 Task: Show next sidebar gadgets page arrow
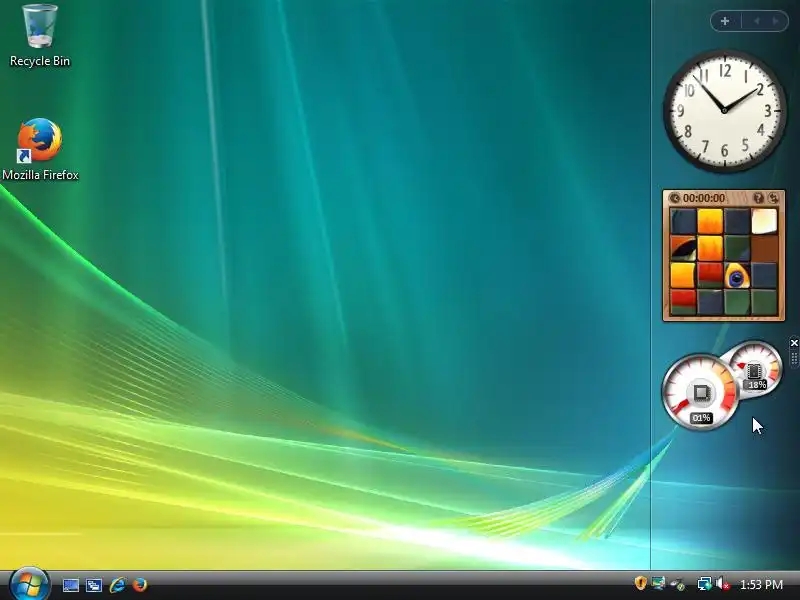point(776,21)
